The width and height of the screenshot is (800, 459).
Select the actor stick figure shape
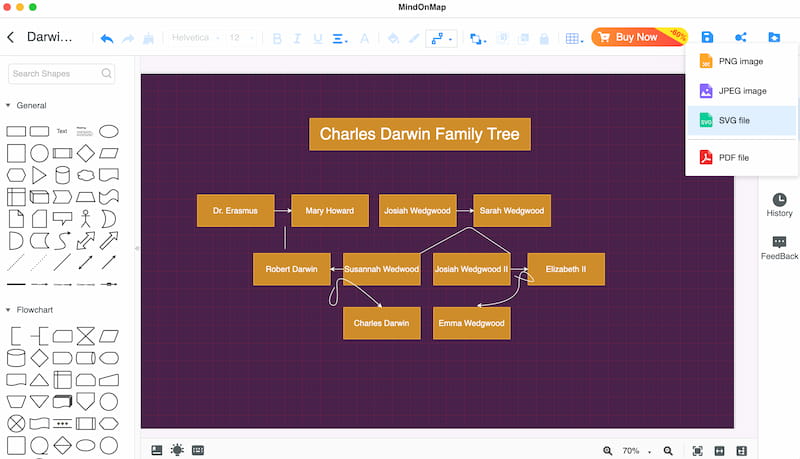86,218
